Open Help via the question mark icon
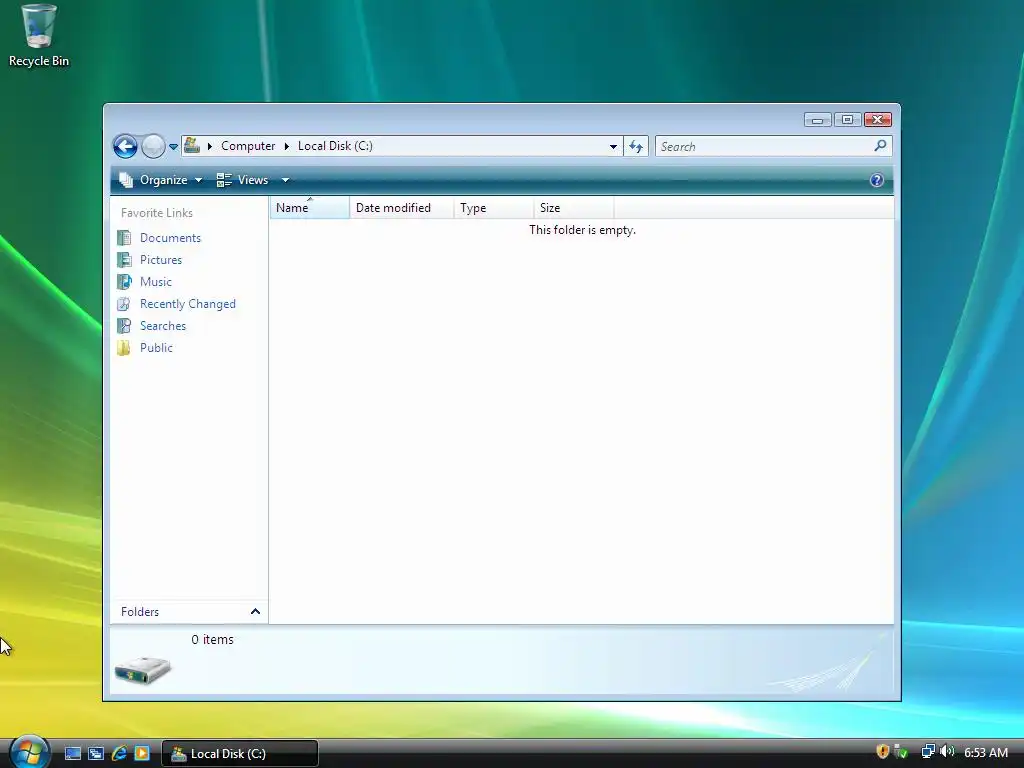Image resolution: width=1024 pixels, height=768 pixels. (876, 180)
